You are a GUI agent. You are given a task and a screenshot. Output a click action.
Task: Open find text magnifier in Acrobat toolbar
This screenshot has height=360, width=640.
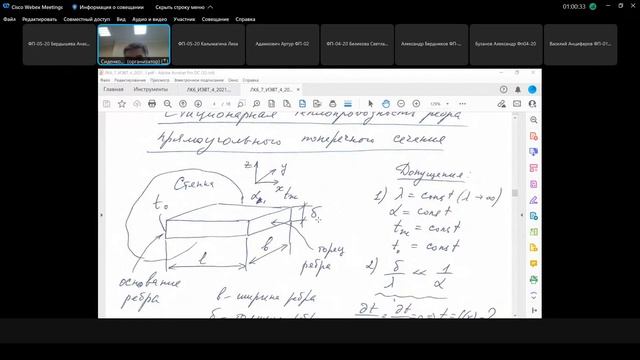[167, 104]
